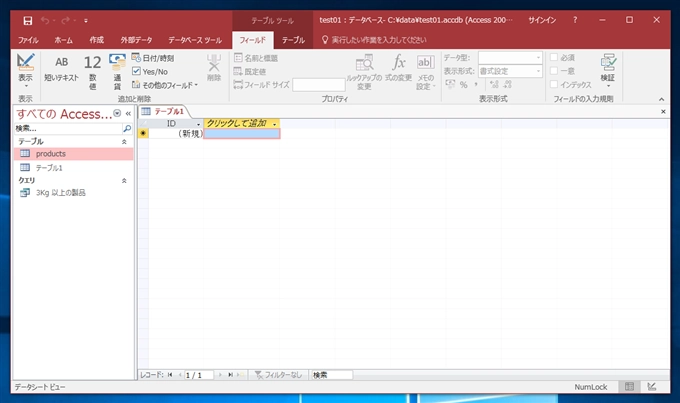Screen dimensions: 680x403
Task: Open the navigation pane category dropdown
Action: coord(117,113)
